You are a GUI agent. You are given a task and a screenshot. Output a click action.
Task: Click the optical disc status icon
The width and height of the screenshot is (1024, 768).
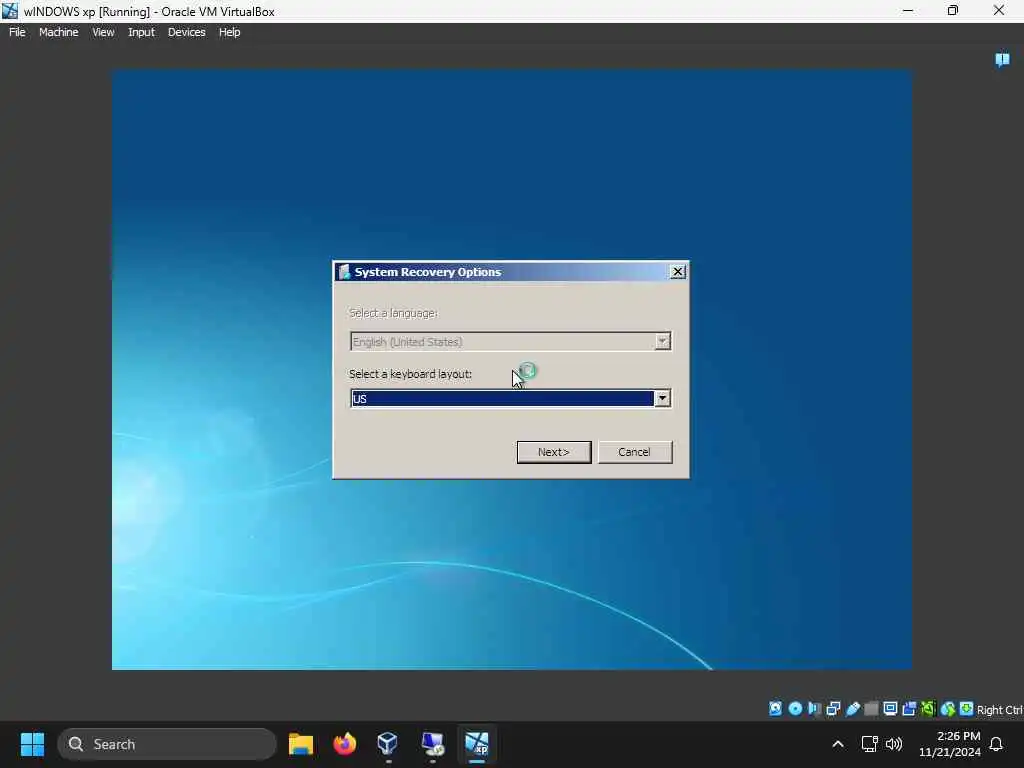coord(795,709)
